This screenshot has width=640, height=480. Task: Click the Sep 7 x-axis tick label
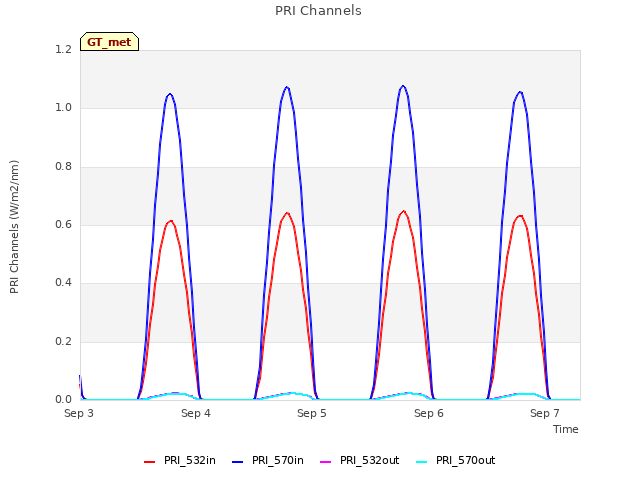pos(545,413)
